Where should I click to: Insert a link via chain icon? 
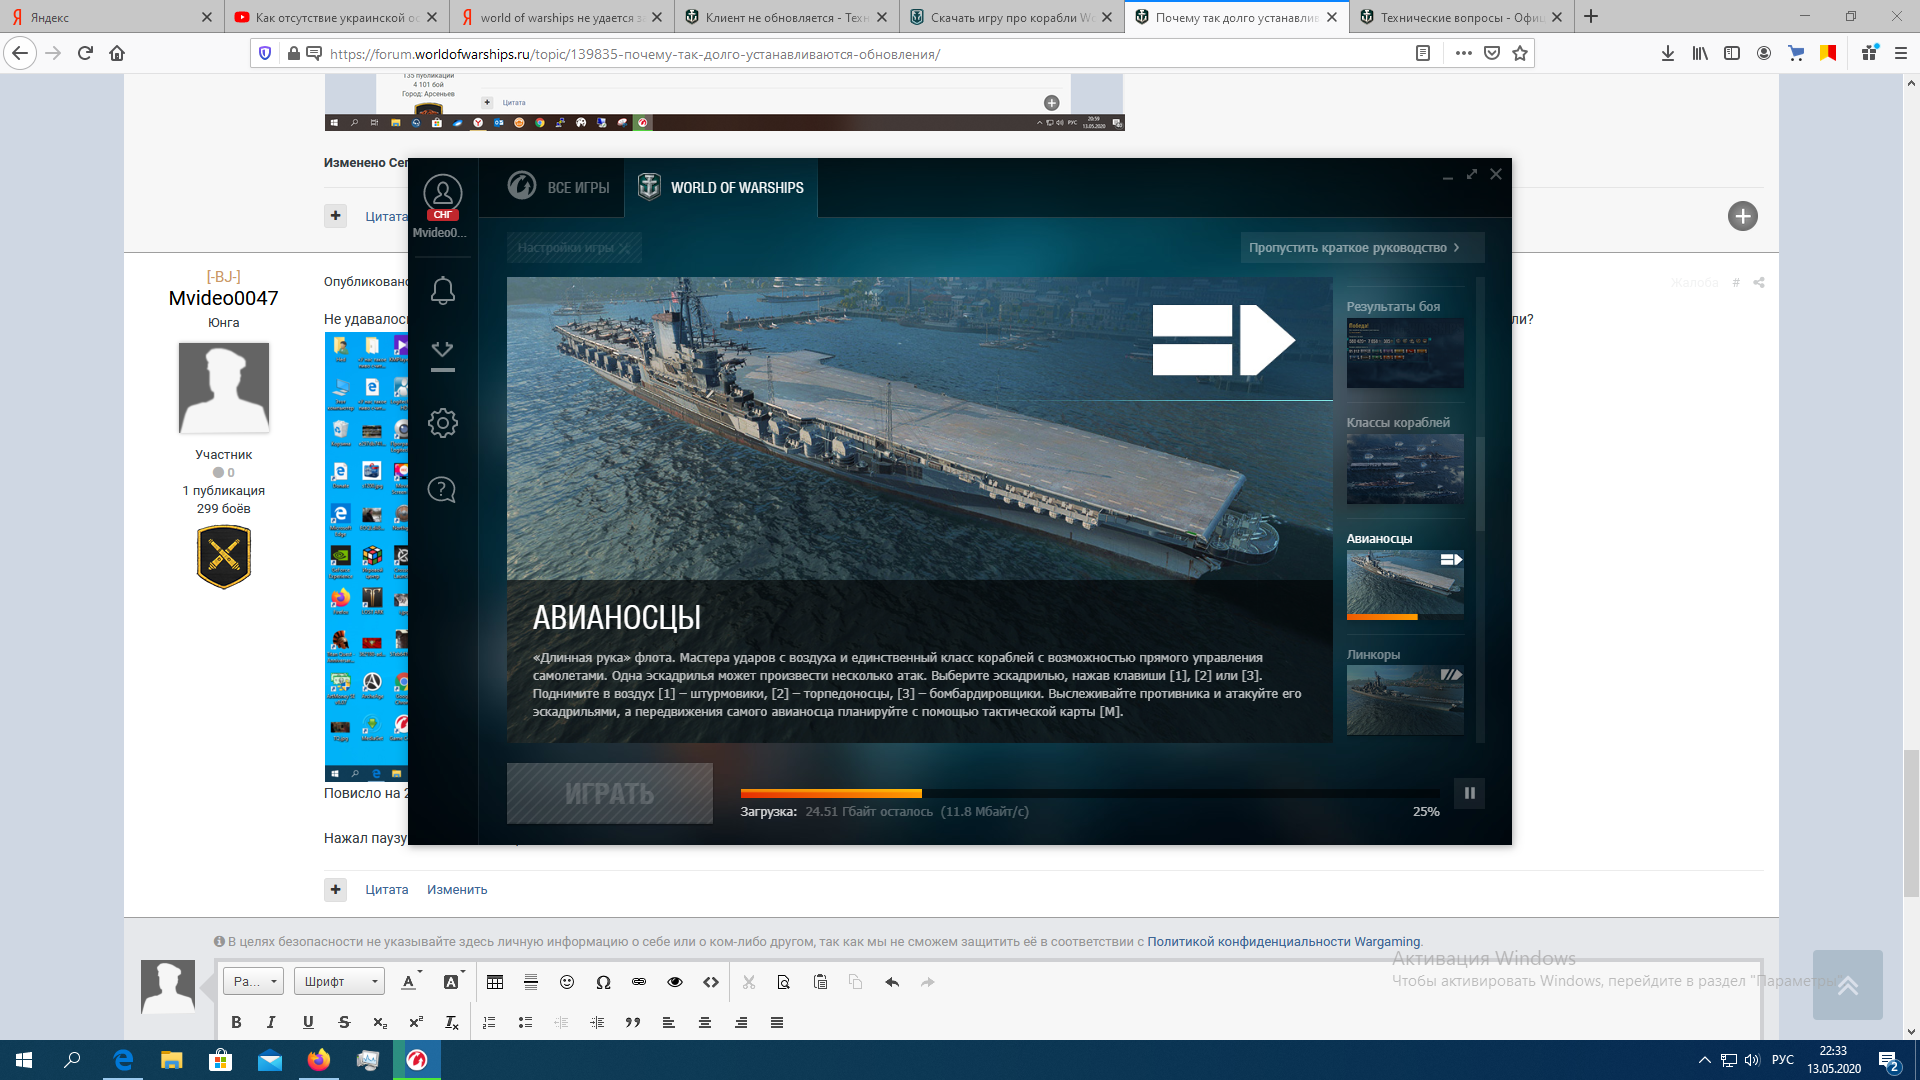click(x=639, y=982)
